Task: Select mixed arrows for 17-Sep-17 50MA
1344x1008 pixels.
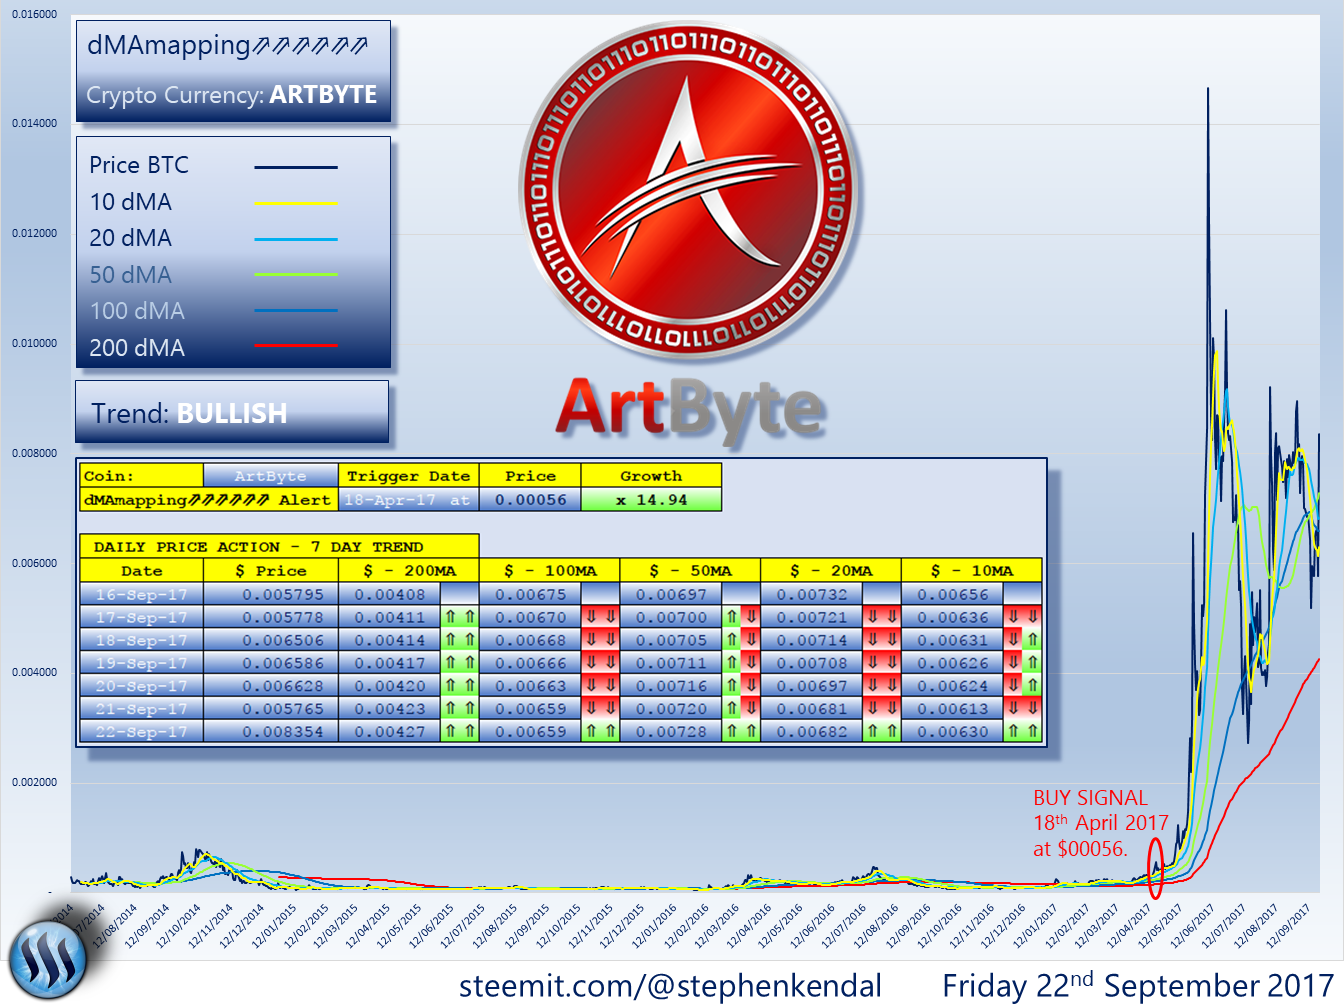Action: 741,617
